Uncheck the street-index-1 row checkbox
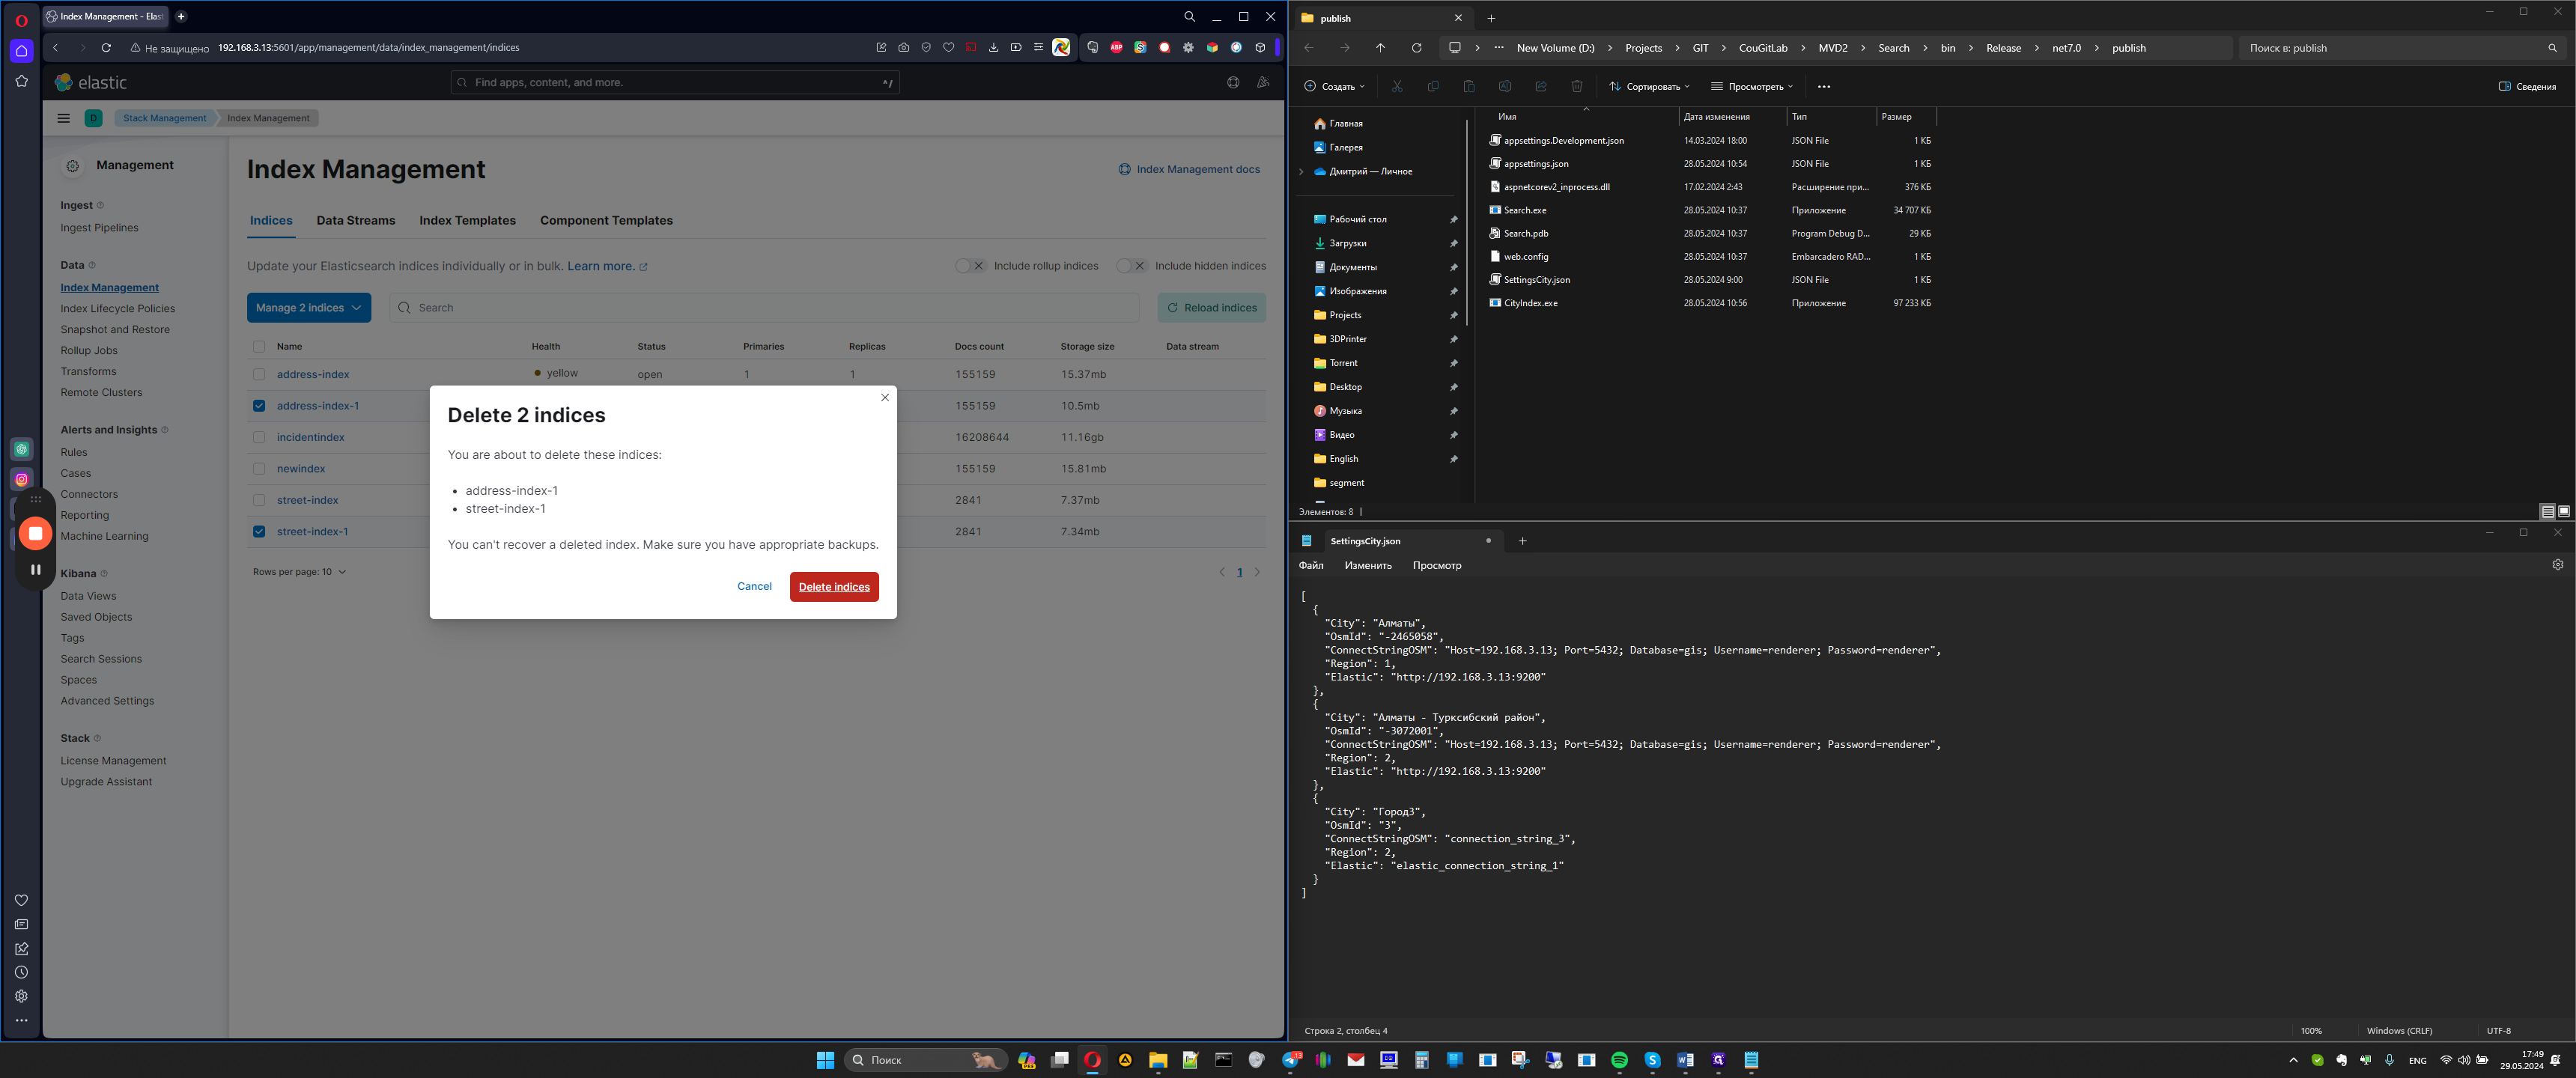The width and height of the screenshot is (2576, 1078). (259, 532)
